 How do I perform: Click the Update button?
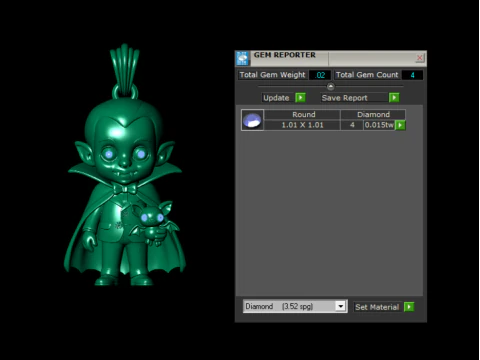coord(276,98)
